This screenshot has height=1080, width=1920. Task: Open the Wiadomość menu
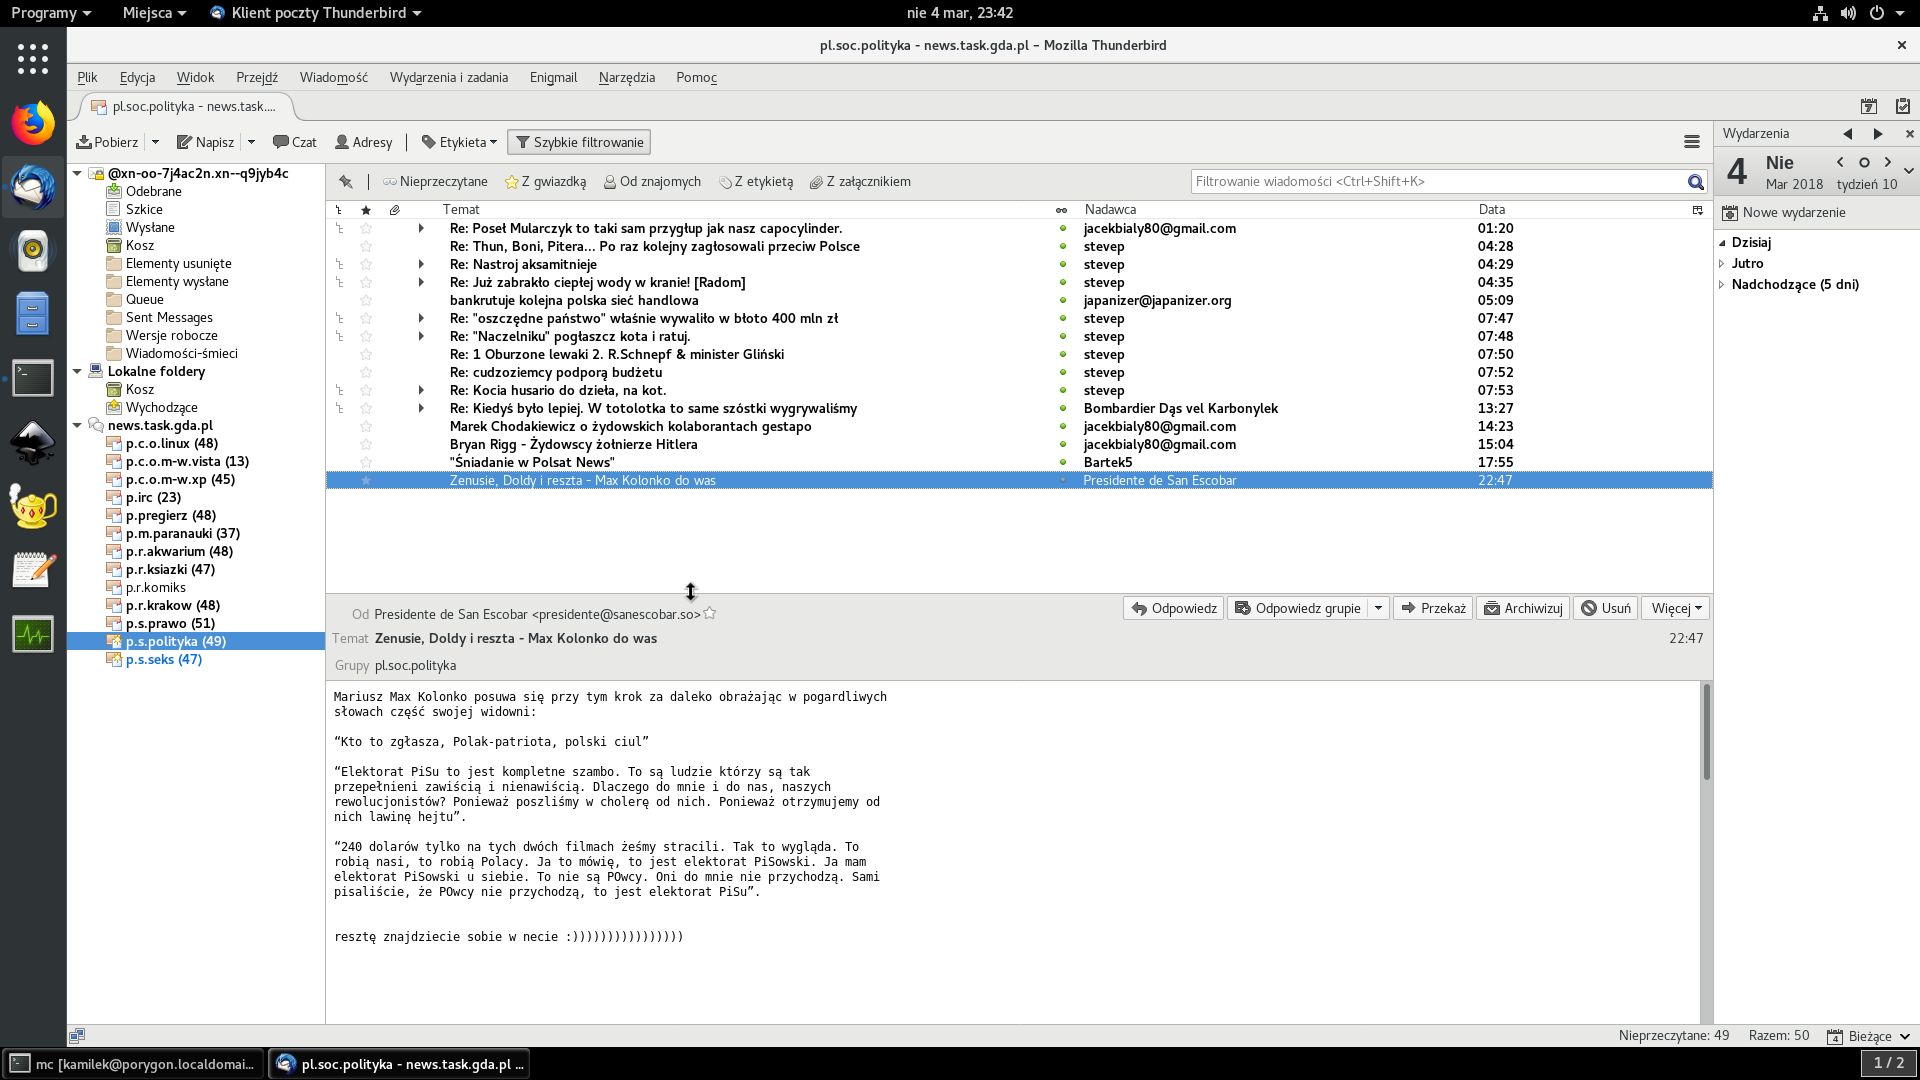pyautogui.click(x=333, y=77)
